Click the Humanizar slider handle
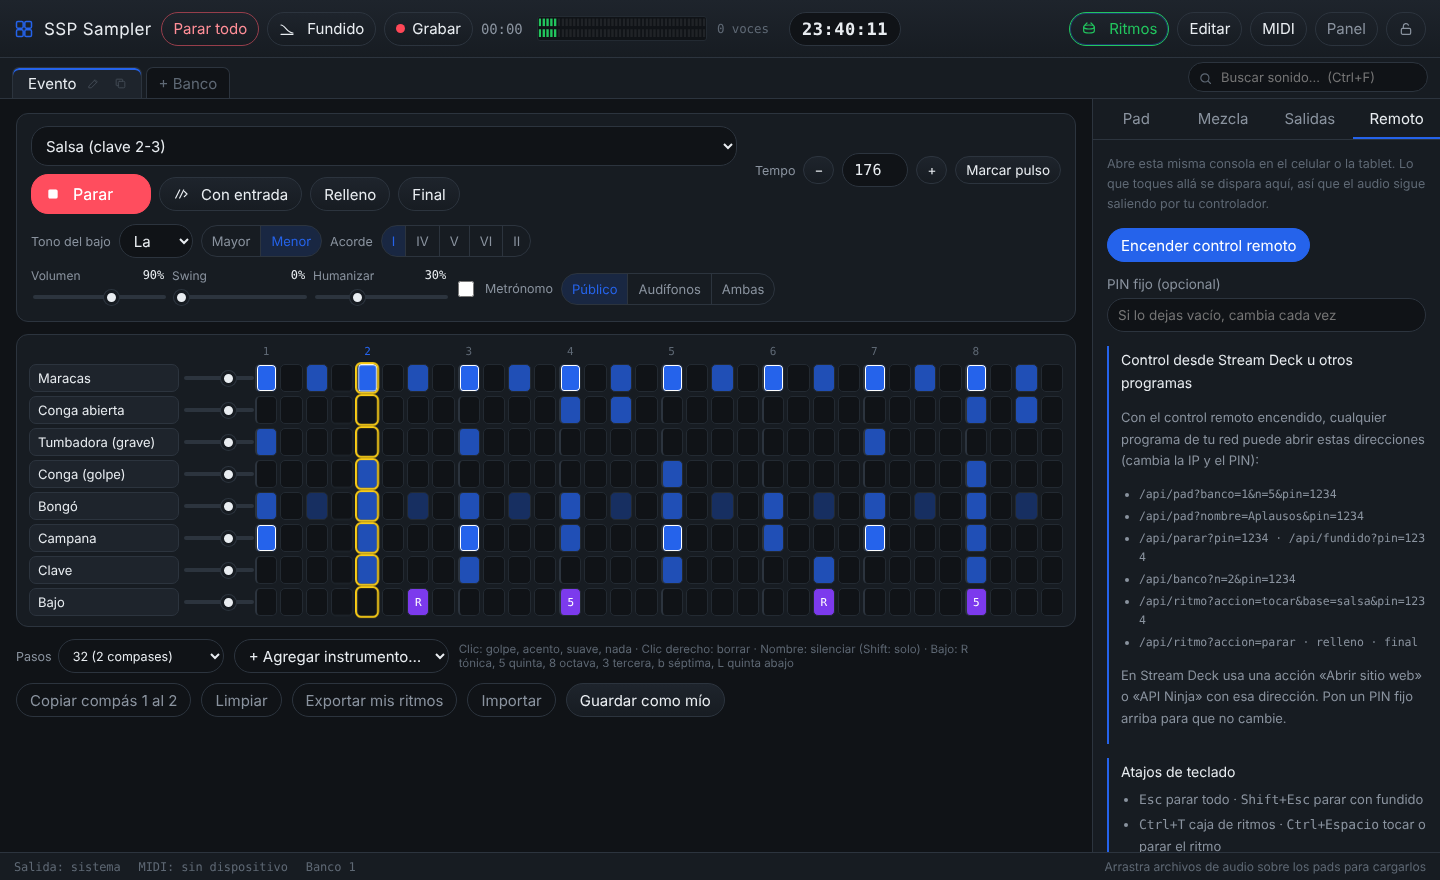The width and height of the screenshot is (1440, 880). 357,297
